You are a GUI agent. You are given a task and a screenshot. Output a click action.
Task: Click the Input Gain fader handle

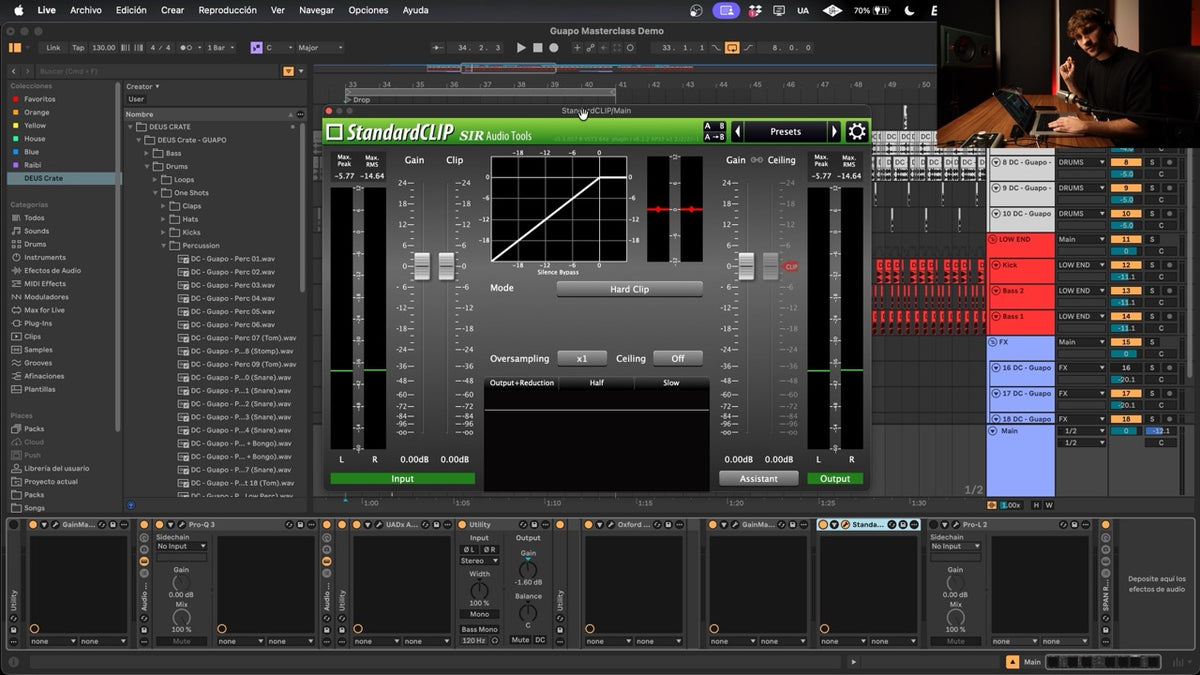(422, 266)
